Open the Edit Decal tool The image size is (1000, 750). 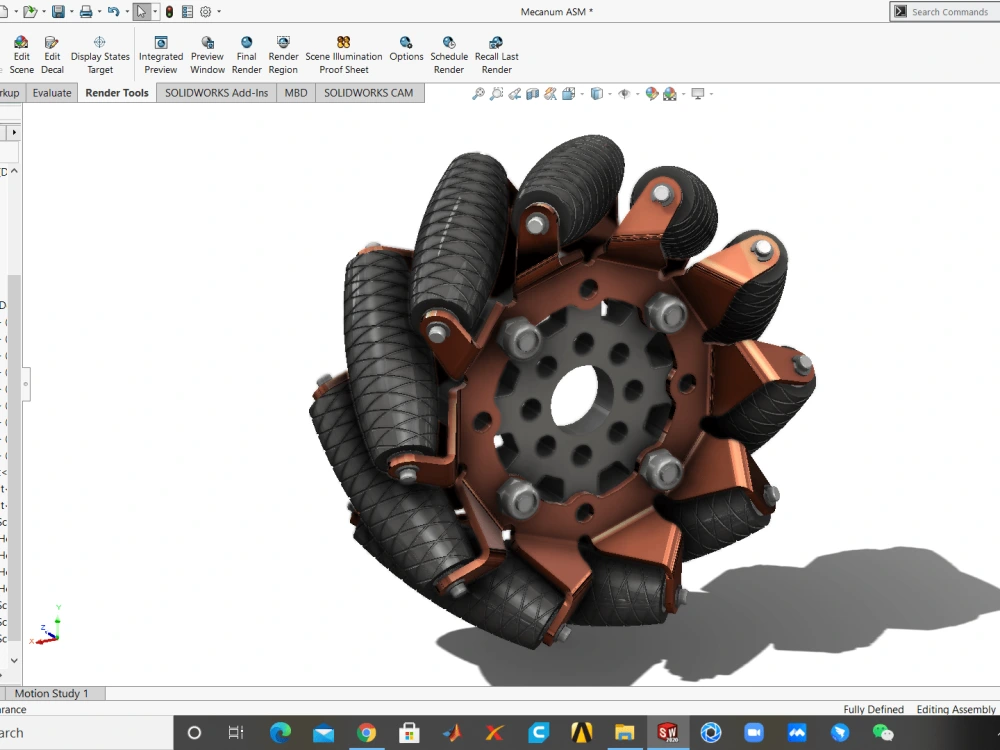click(x=52, y=55)
